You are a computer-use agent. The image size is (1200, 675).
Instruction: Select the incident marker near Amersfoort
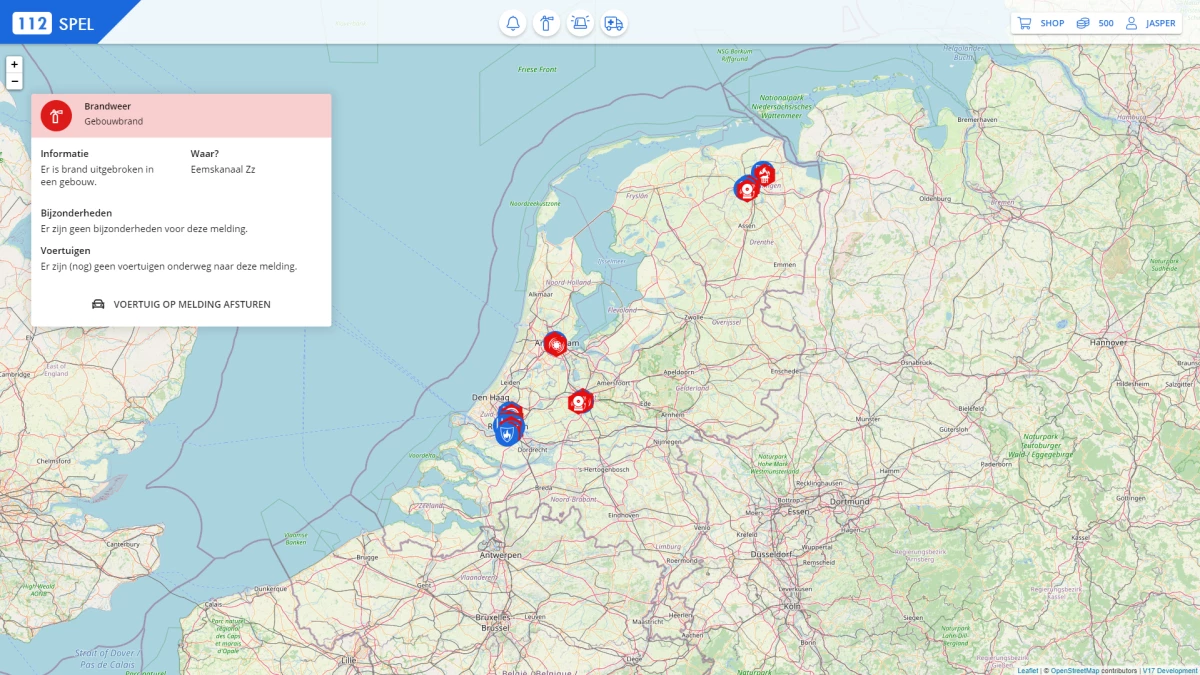580,401
